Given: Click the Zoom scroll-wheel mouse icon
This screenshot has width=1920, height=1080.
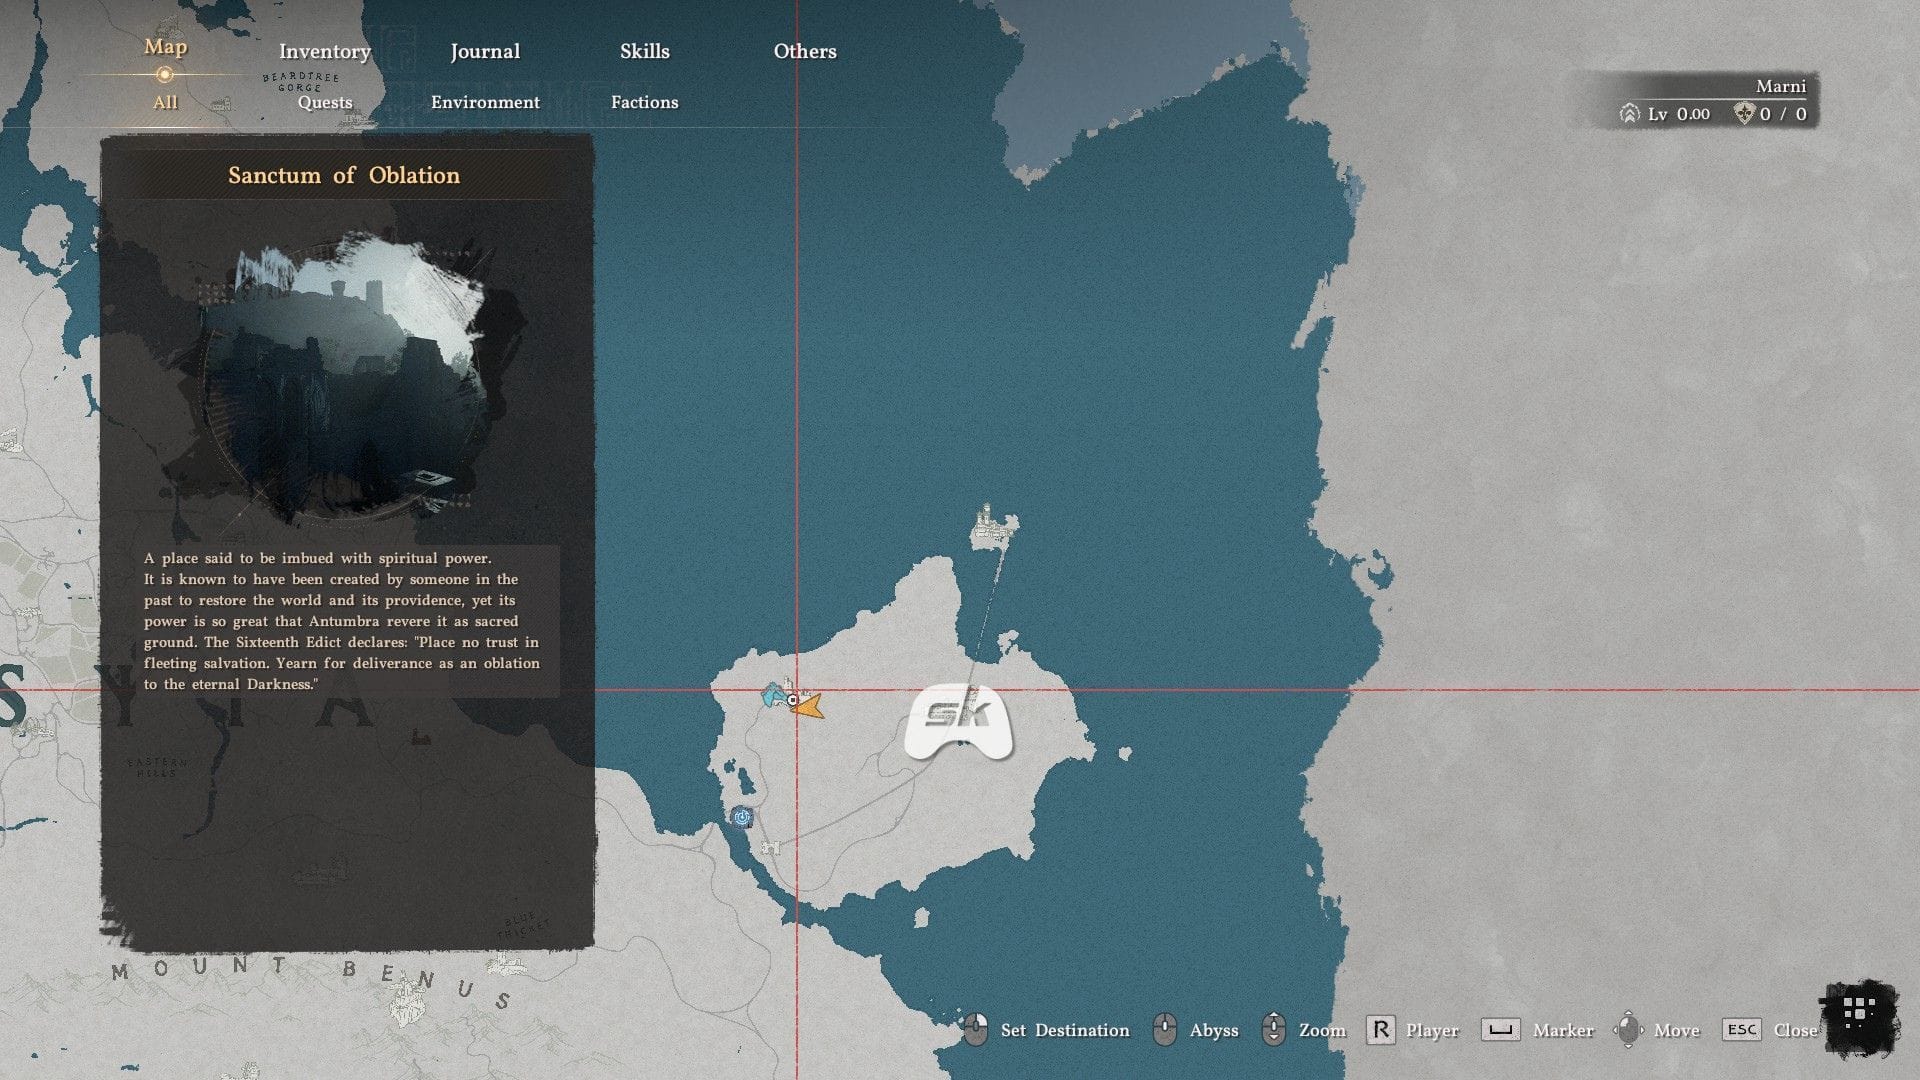Looking at the screenshot, I should 1273,1029.
